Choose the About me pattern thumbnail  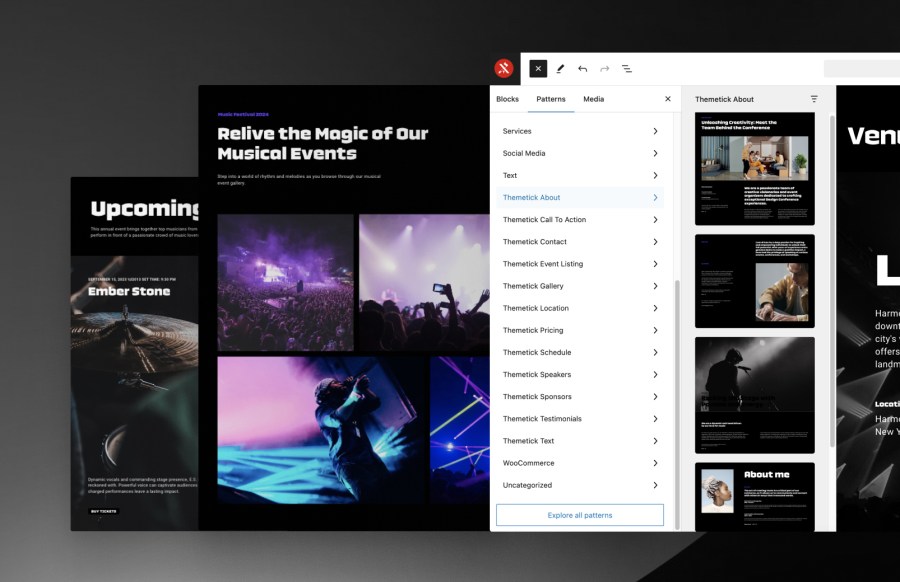(755, 496)
